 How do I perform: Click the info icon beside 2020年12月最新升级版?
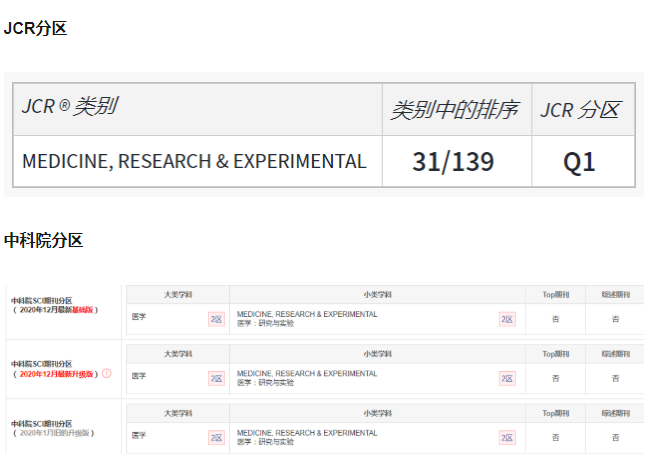coord(107,374)
